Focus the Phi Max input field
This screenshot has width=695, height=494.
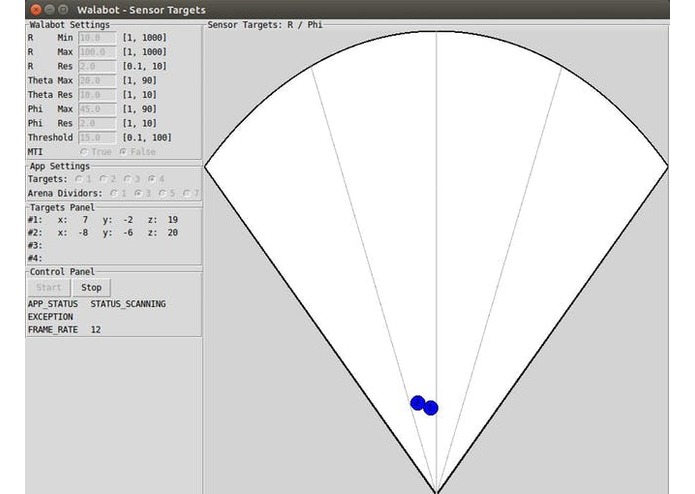pos(98,109)
